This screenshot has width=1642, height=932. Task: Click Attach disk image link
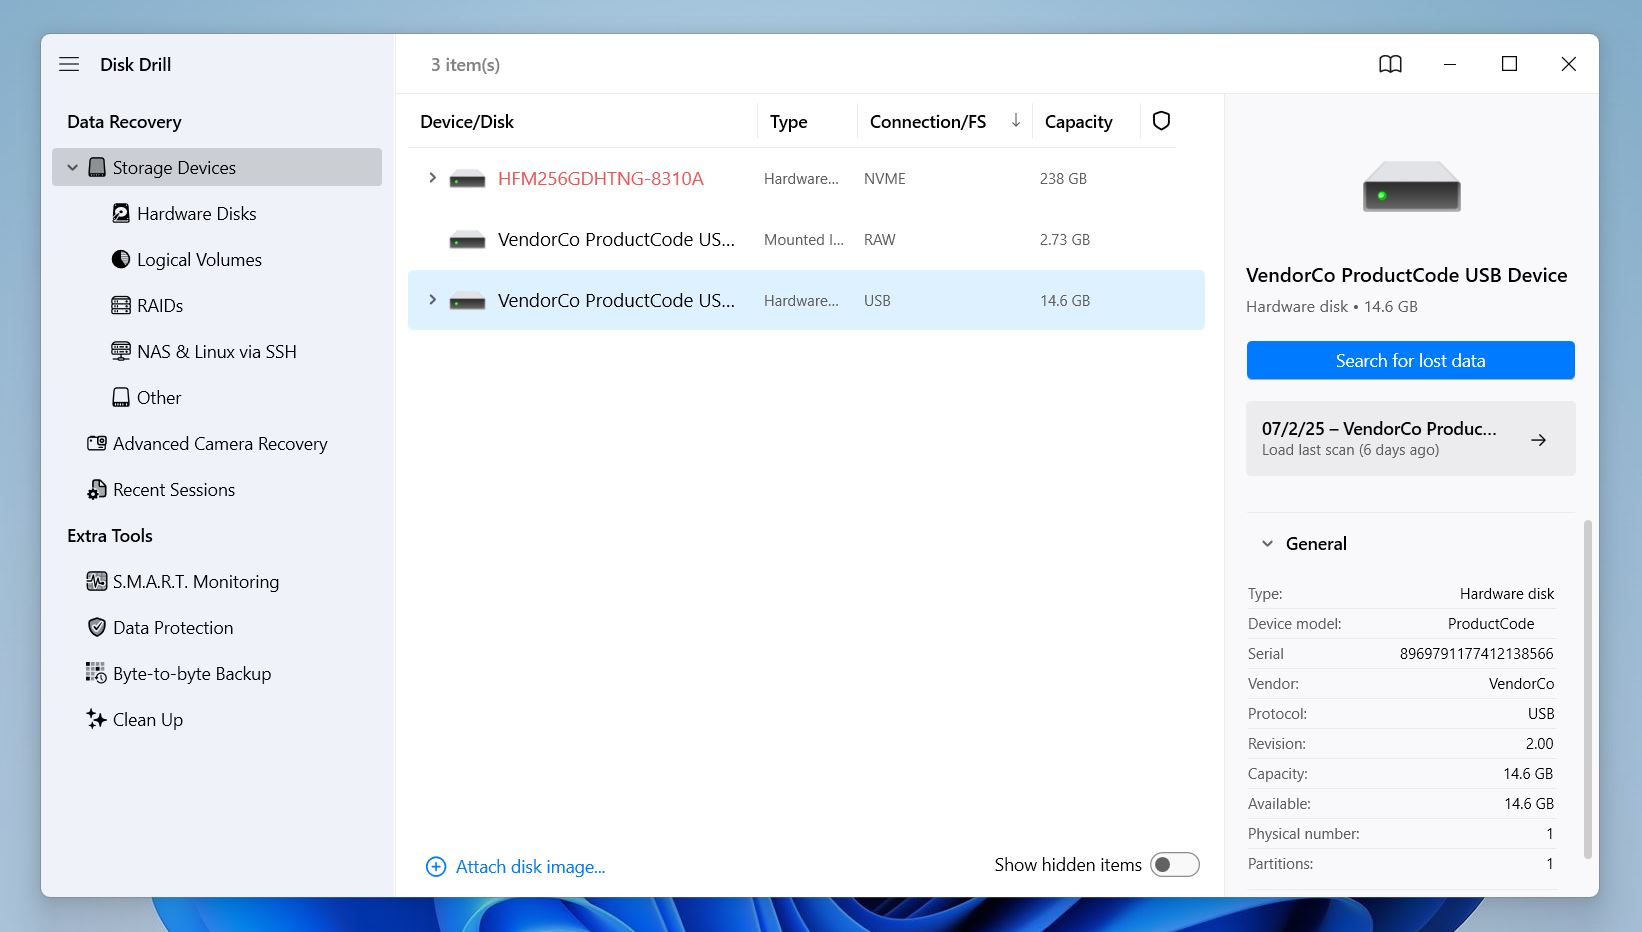[x=530, y=867]
